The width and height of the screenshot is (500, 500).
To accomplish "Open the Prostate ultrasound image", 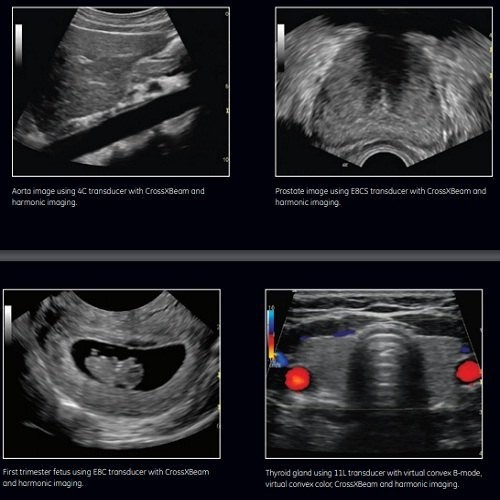I will pyautogui.click(x=384, y=92).
